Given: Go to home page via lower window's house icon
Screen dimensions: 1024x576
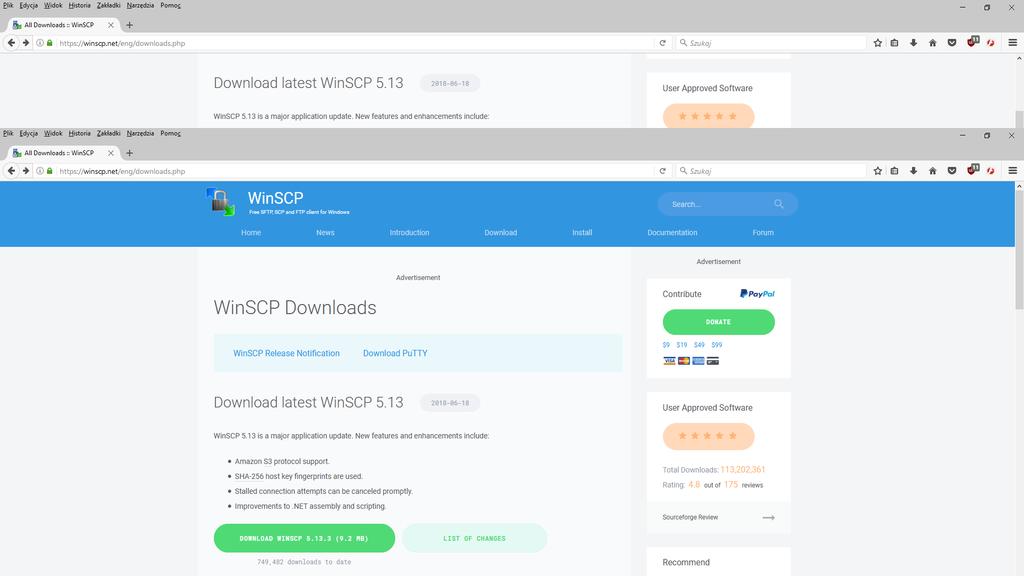Looking at the screenshot, I should point(933,171).
